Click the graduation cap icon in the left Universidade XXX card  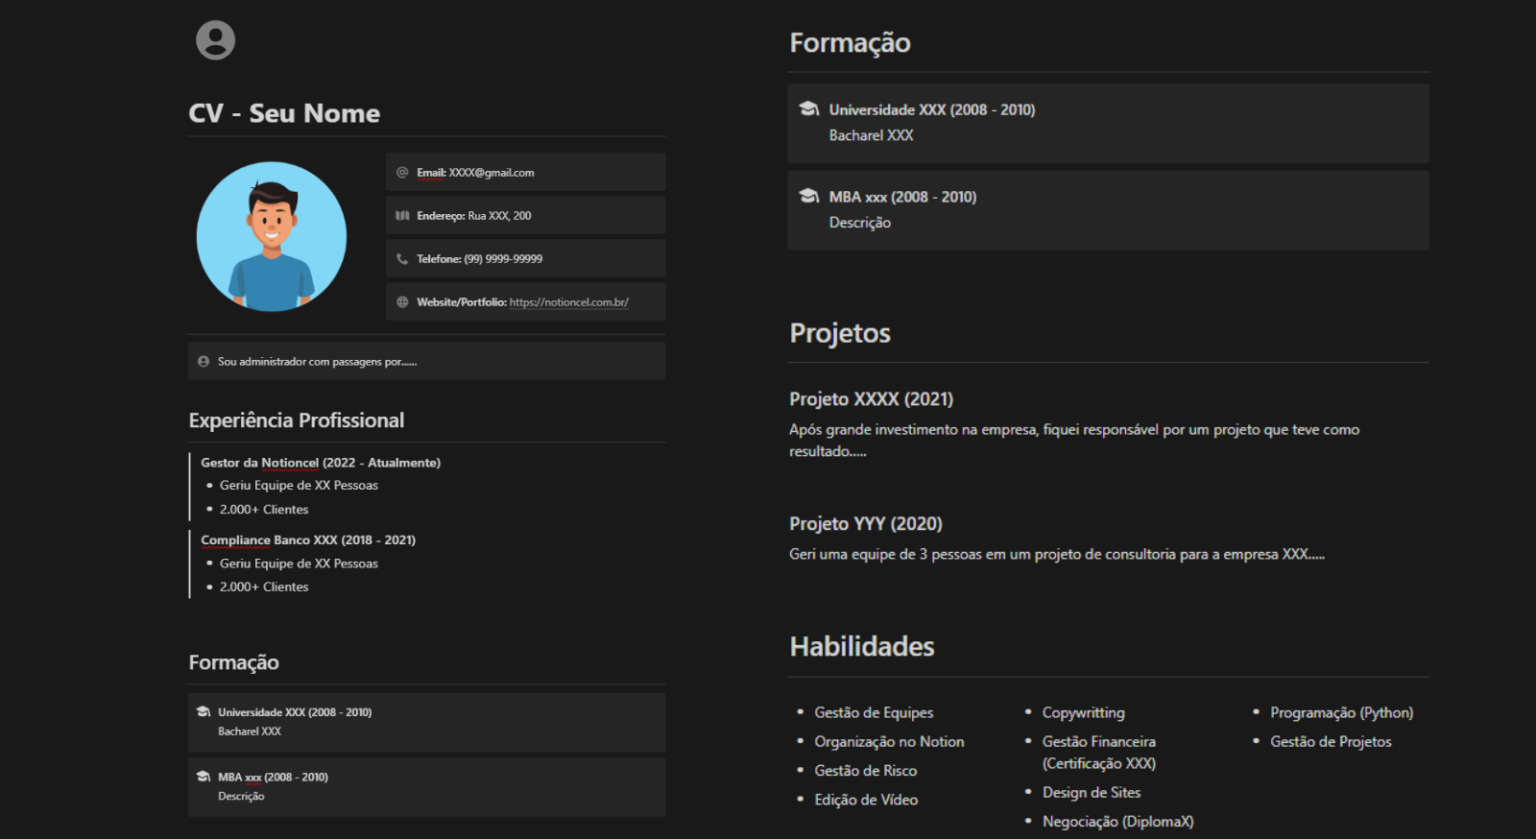tap(204, 712)
